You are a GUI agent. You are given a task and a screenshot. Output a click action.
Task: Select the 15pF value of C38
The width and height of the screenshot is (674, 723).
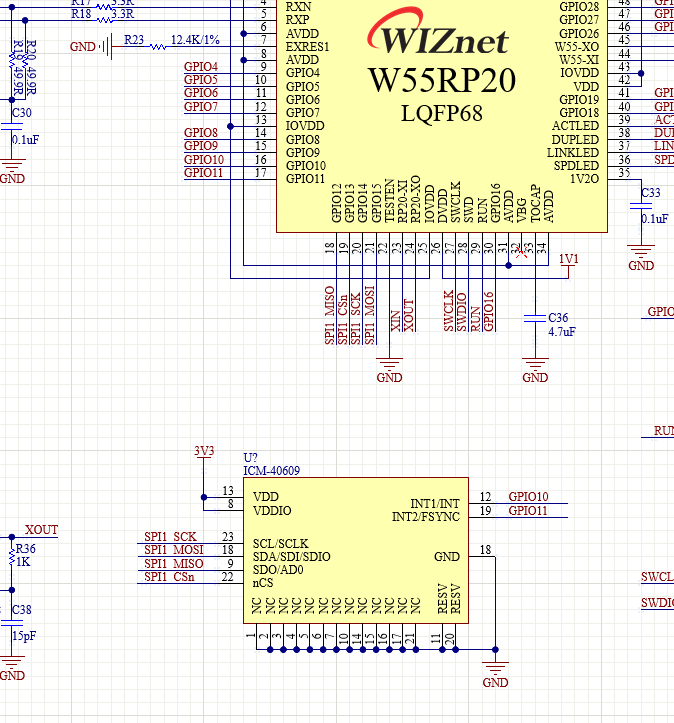click(x=24, y=636)
